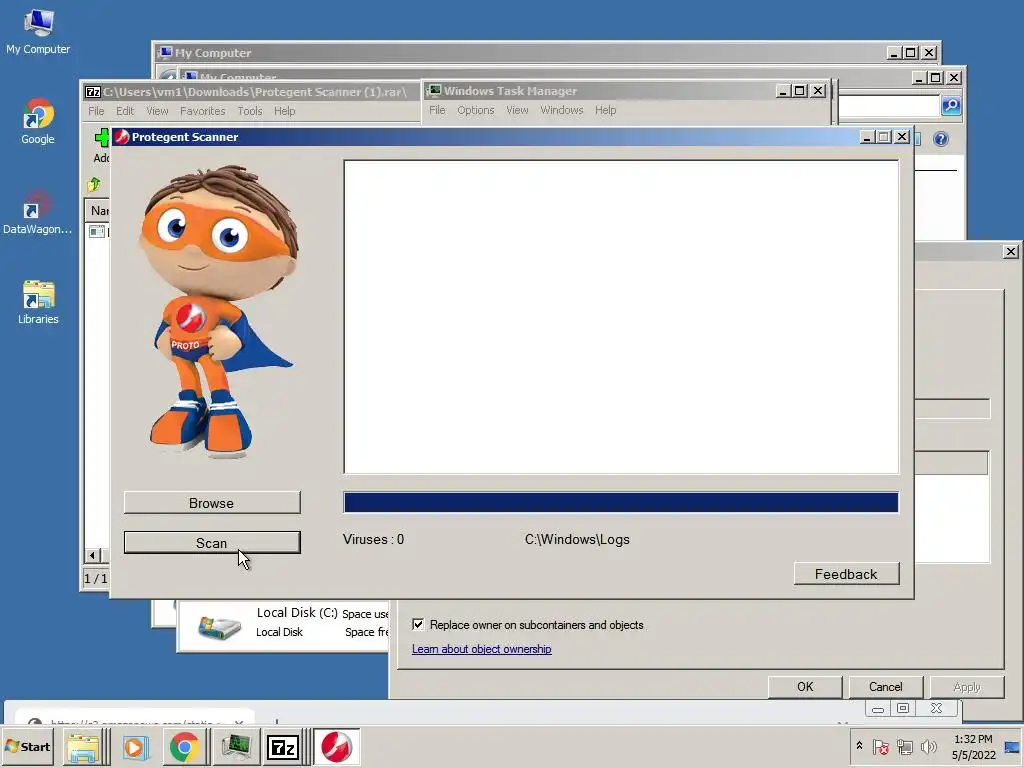Click inside the scan results list box
The image size is (1024, 768).
[x=620, y=317]
